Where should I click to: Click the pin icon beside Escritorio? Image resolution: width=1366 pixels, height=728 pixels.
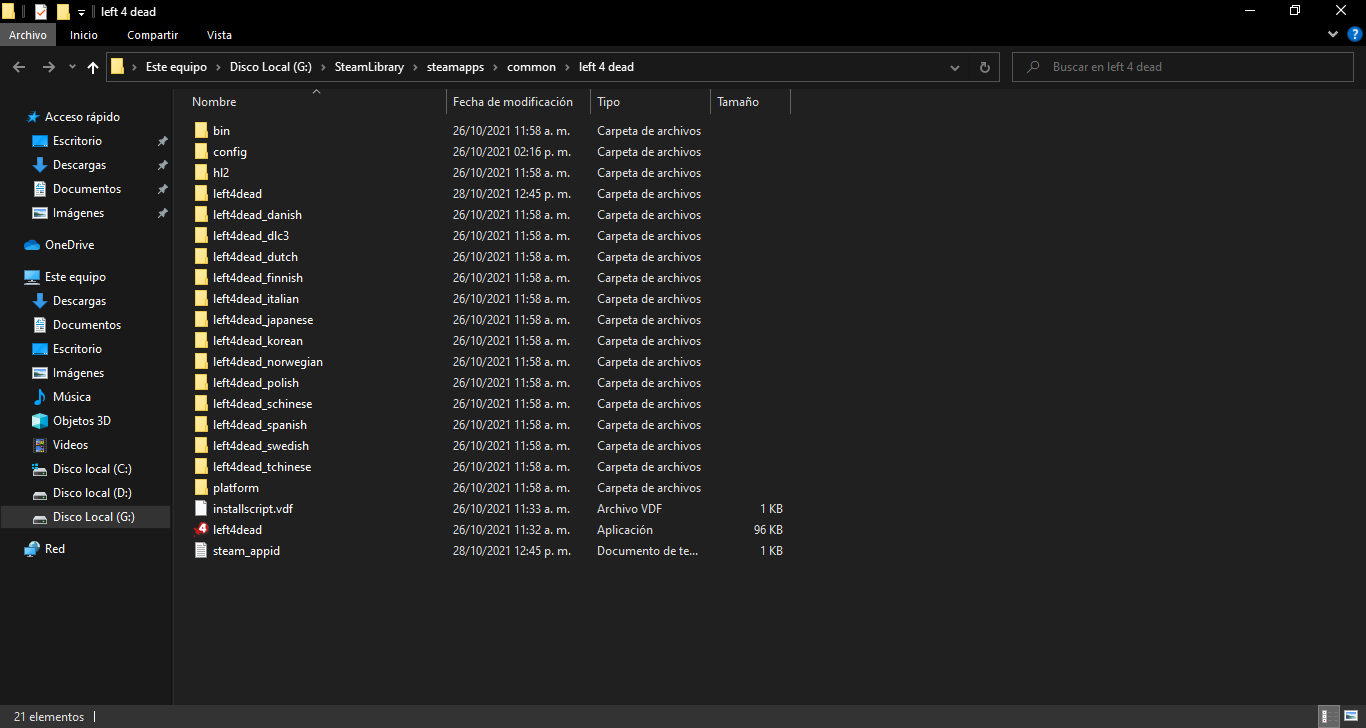162,141
